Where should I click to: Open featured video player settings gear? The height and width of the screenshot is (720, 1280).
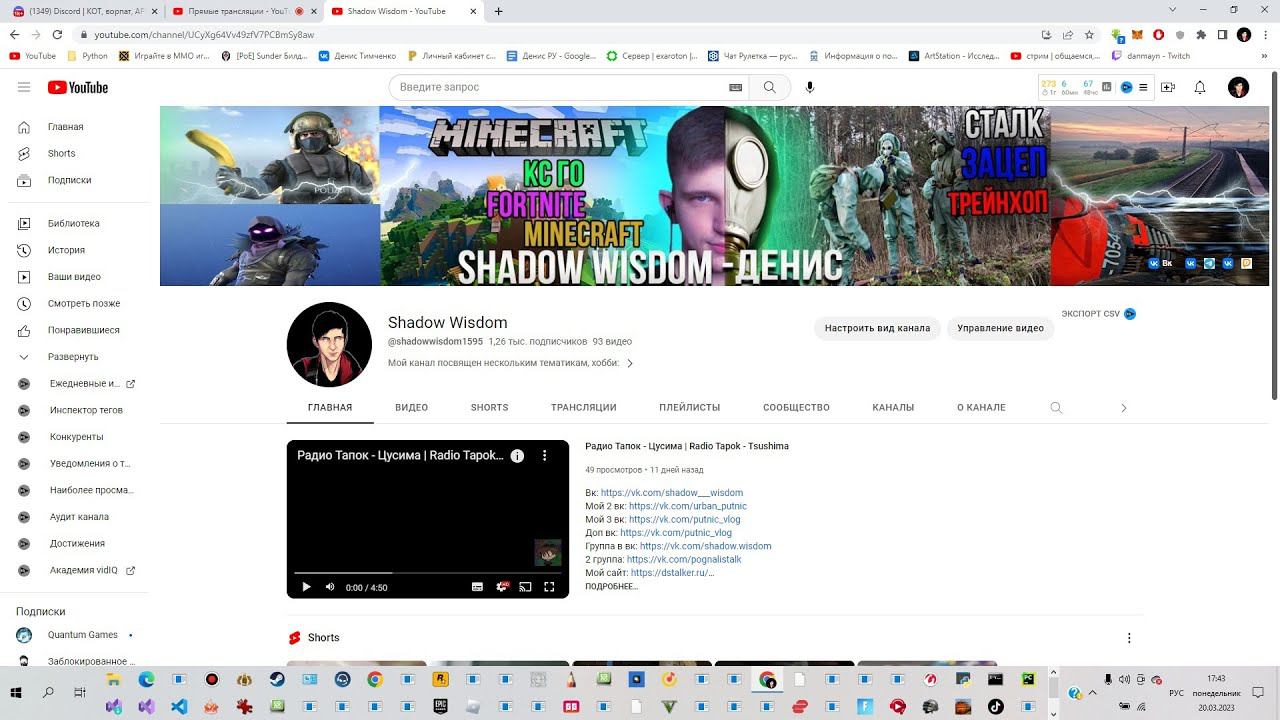tap(502, 587)
